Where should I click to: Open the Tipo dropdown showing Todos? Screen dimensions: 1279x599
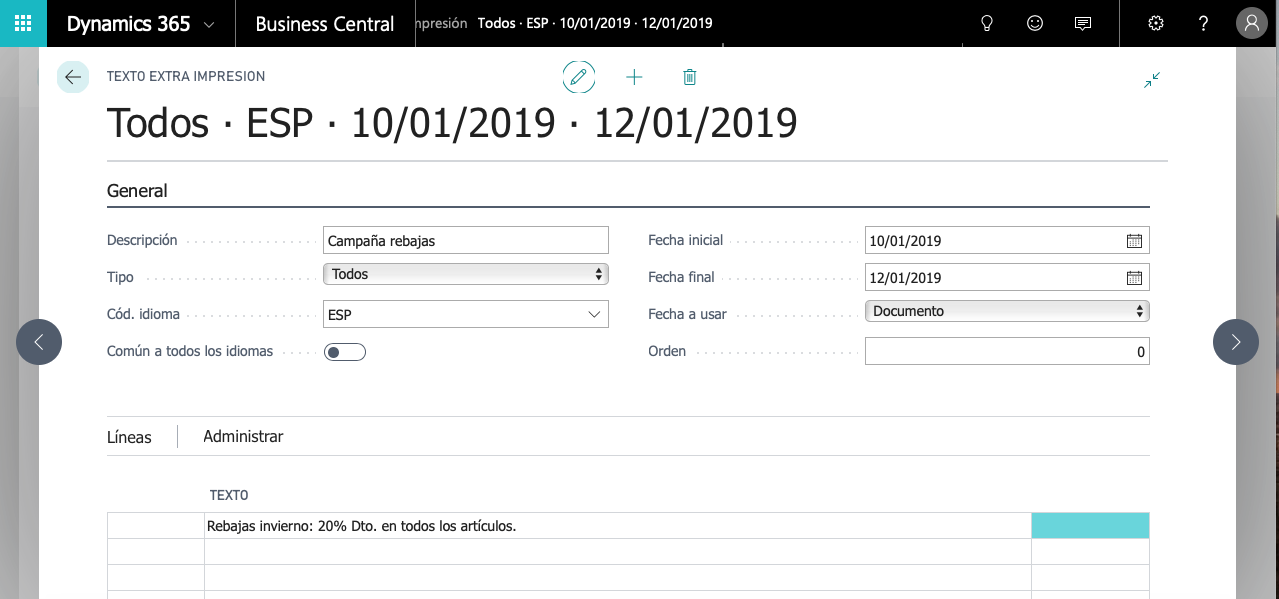466,274
